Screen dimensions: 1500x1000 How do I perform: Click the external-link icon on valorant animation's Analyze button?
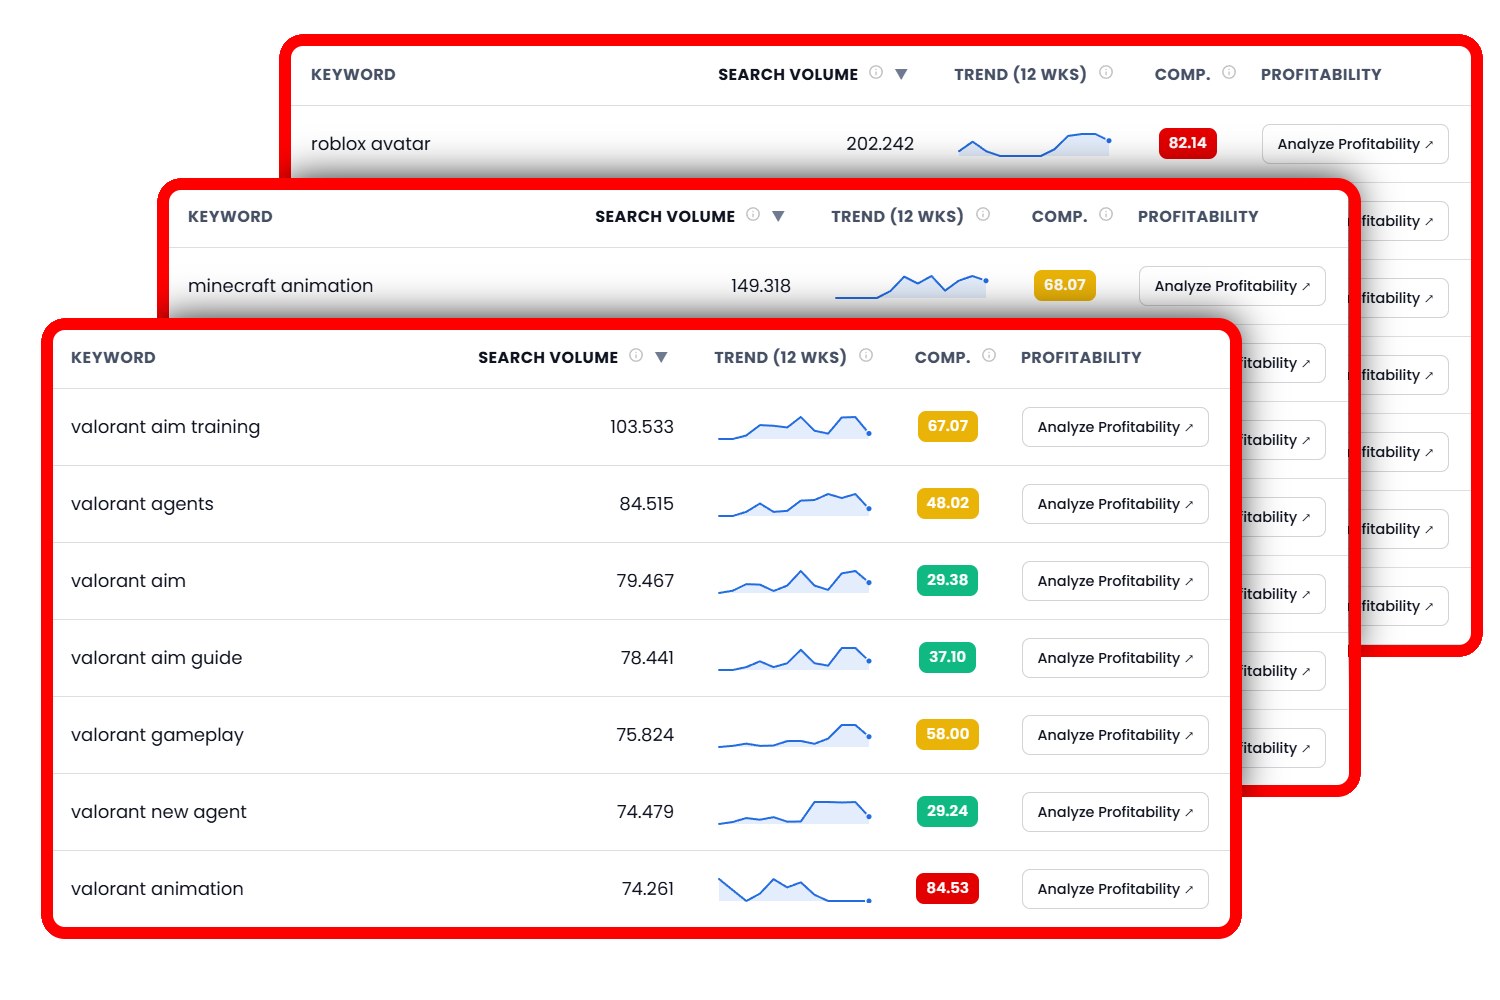tap(1189, 888)
